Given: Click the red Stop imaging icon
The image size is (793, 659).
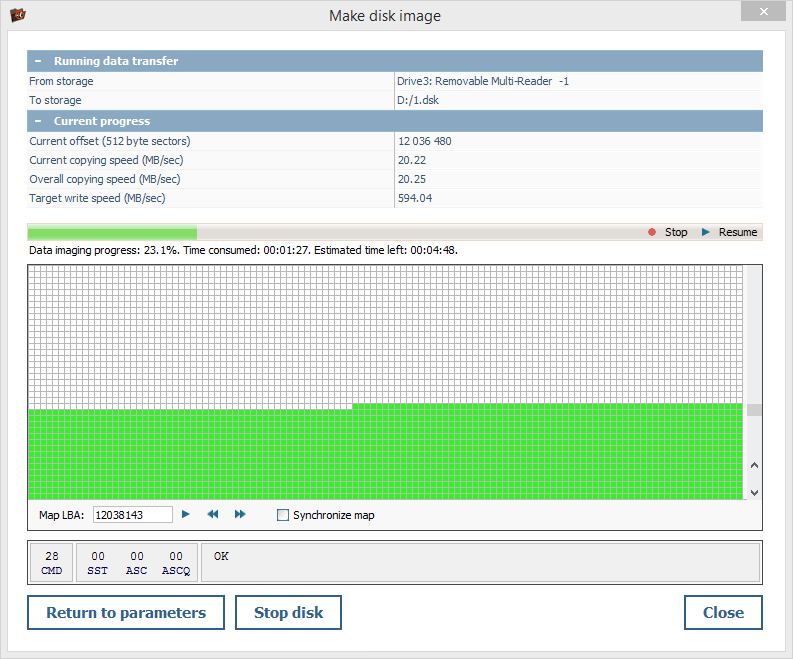Looking at the screenshot, I should pos(652,232).
